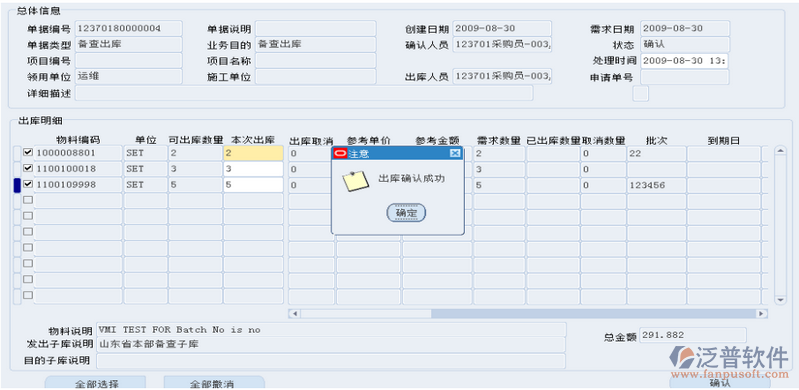
Task: Click the small box below 申请单号
Action: [x=641, y=94]
